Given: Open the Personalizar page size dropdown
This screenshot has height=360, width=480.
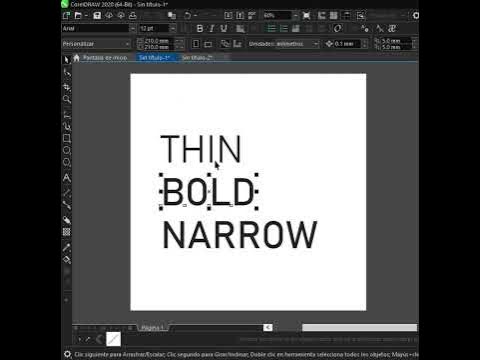Looking at the screenshot, I should click(x=127, y=44).
